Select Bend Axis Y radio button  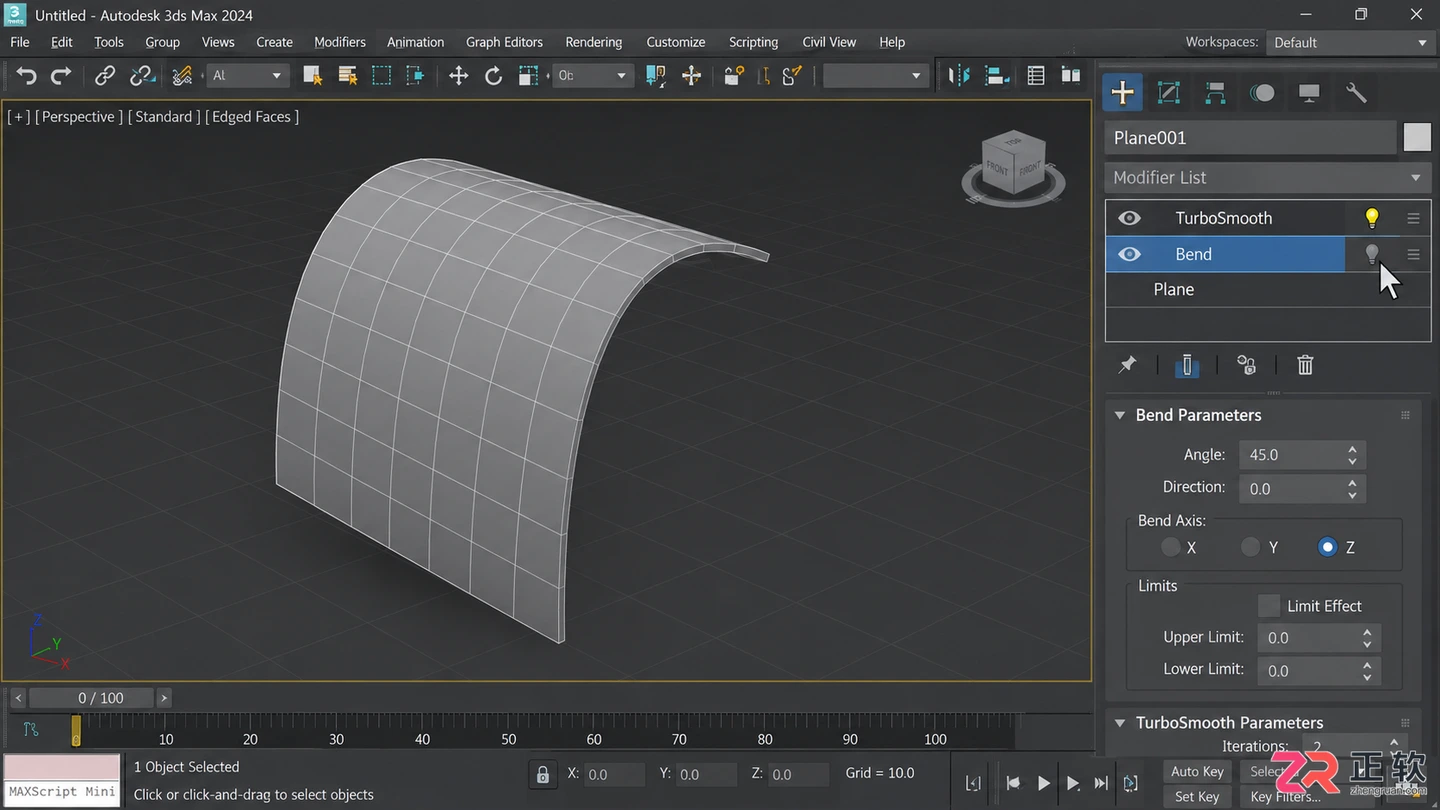(1251, 547)
